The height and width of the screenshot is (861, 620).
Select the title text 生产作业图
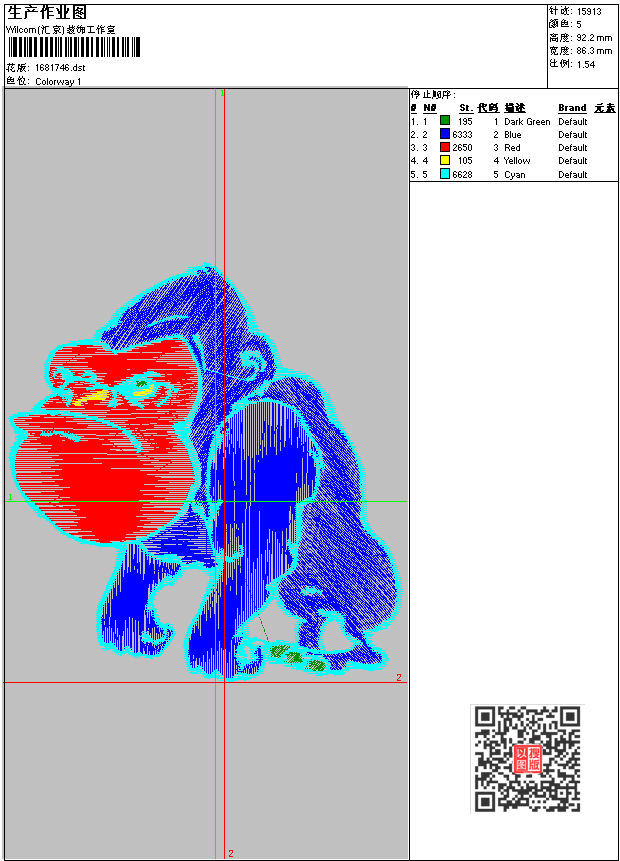click(47, 13)
